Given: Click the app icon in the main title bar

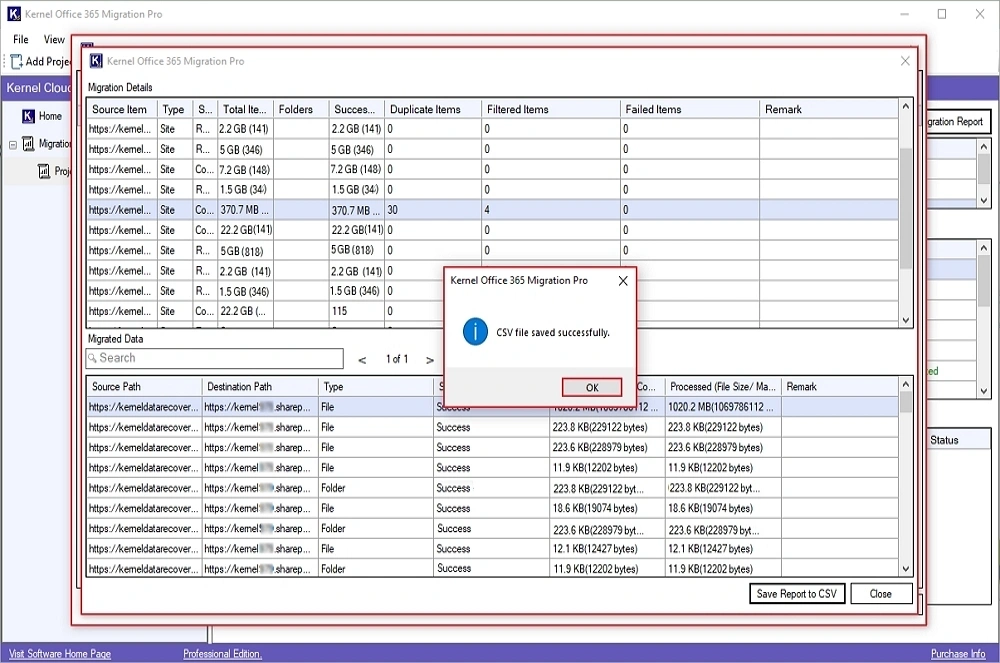Looking at the screenshot, I should click(x=13, y=13).
